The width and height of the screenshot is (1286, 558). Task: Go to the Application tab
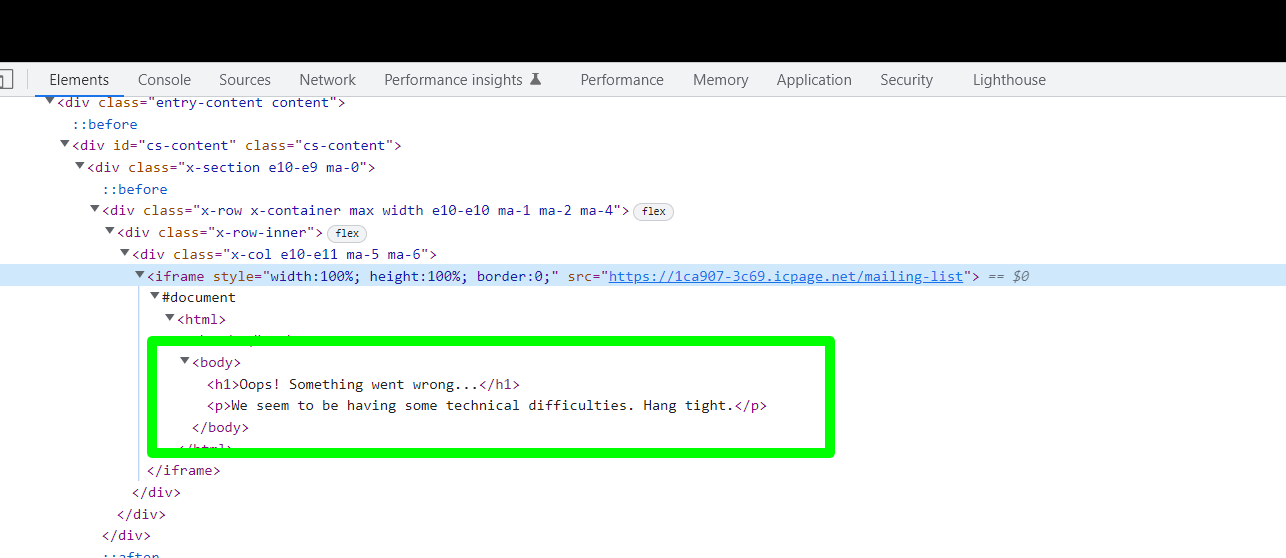[814, 80]
